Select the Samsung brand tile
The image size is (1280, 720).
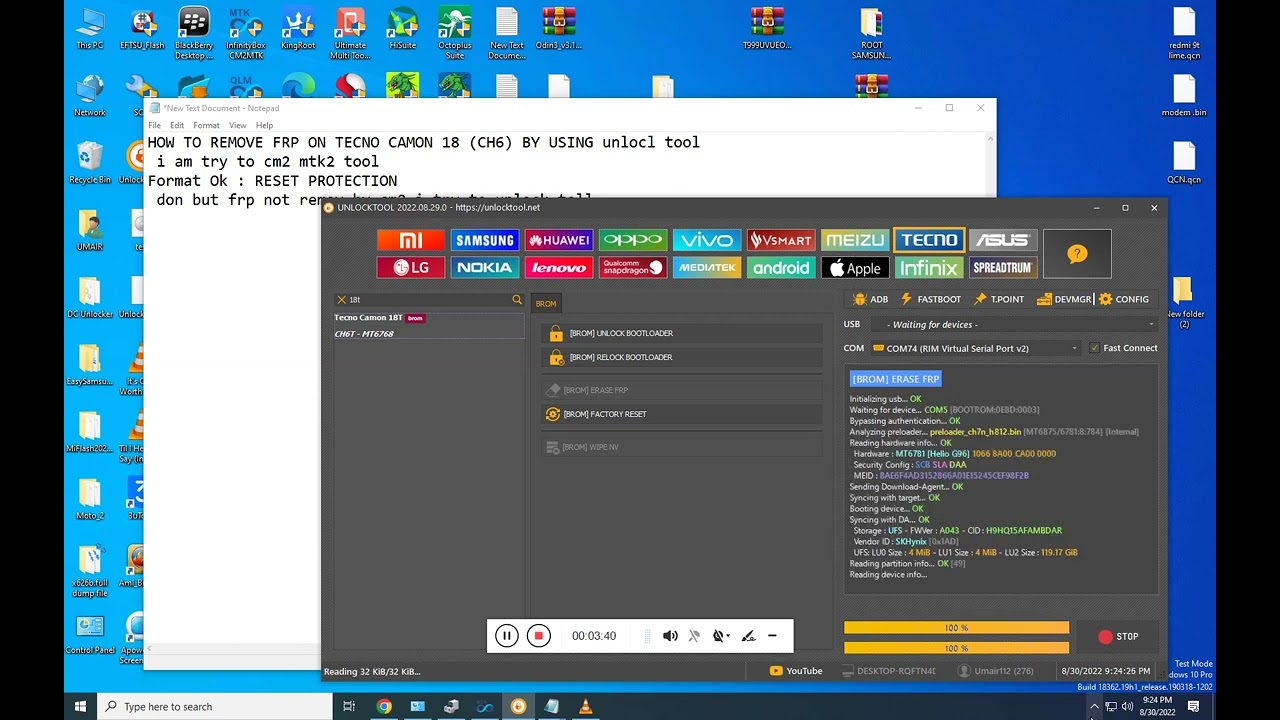[484, 240]
